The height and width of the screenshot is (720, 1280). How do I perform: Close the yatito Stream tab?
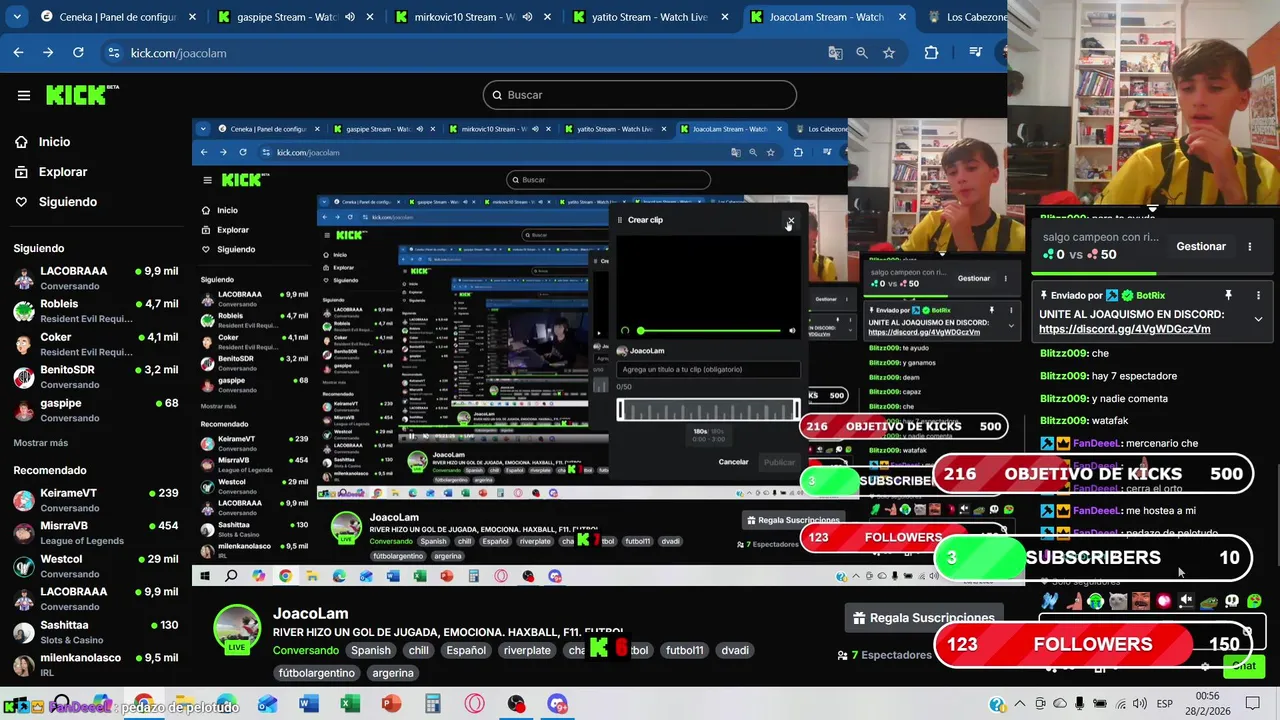[725, 17]
